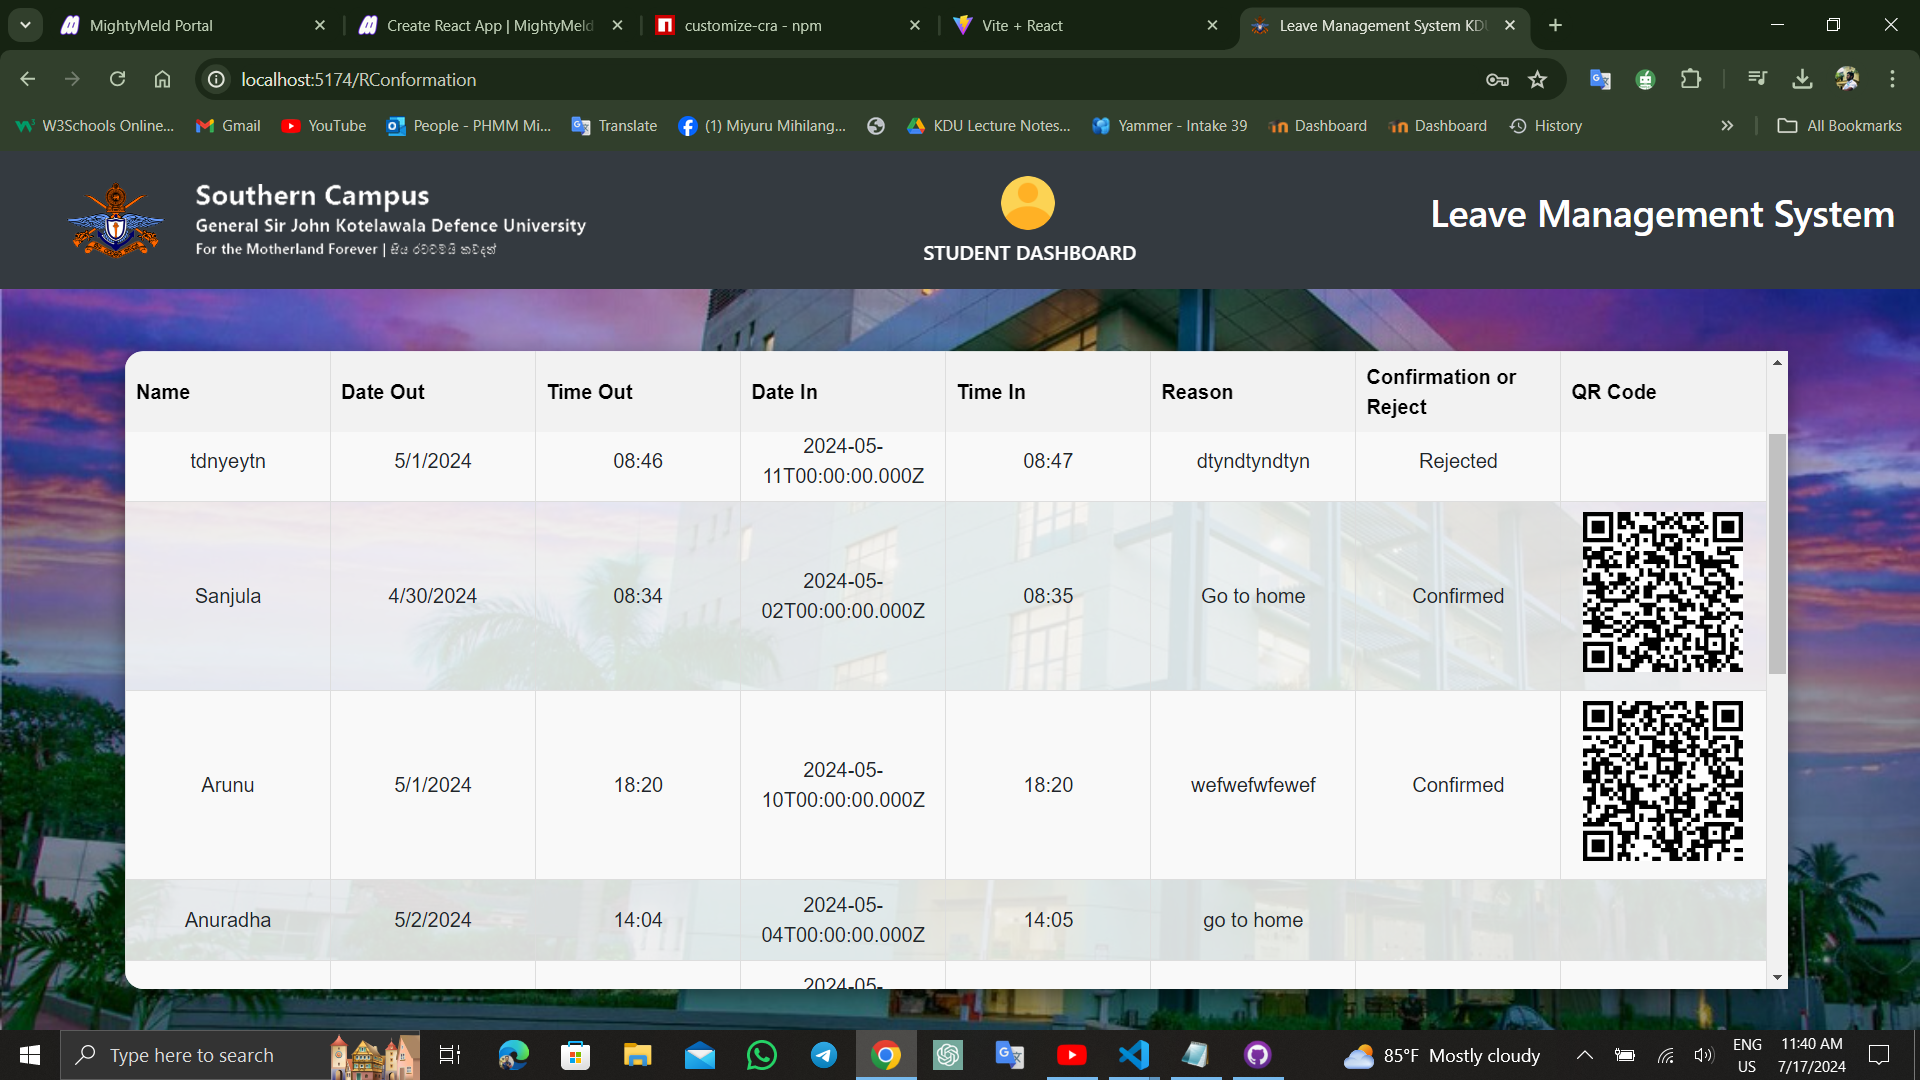Image resolution: width=1920 pixels, height=1080 pixels.
Task: Reload the page
Action: tap(117, 79)
